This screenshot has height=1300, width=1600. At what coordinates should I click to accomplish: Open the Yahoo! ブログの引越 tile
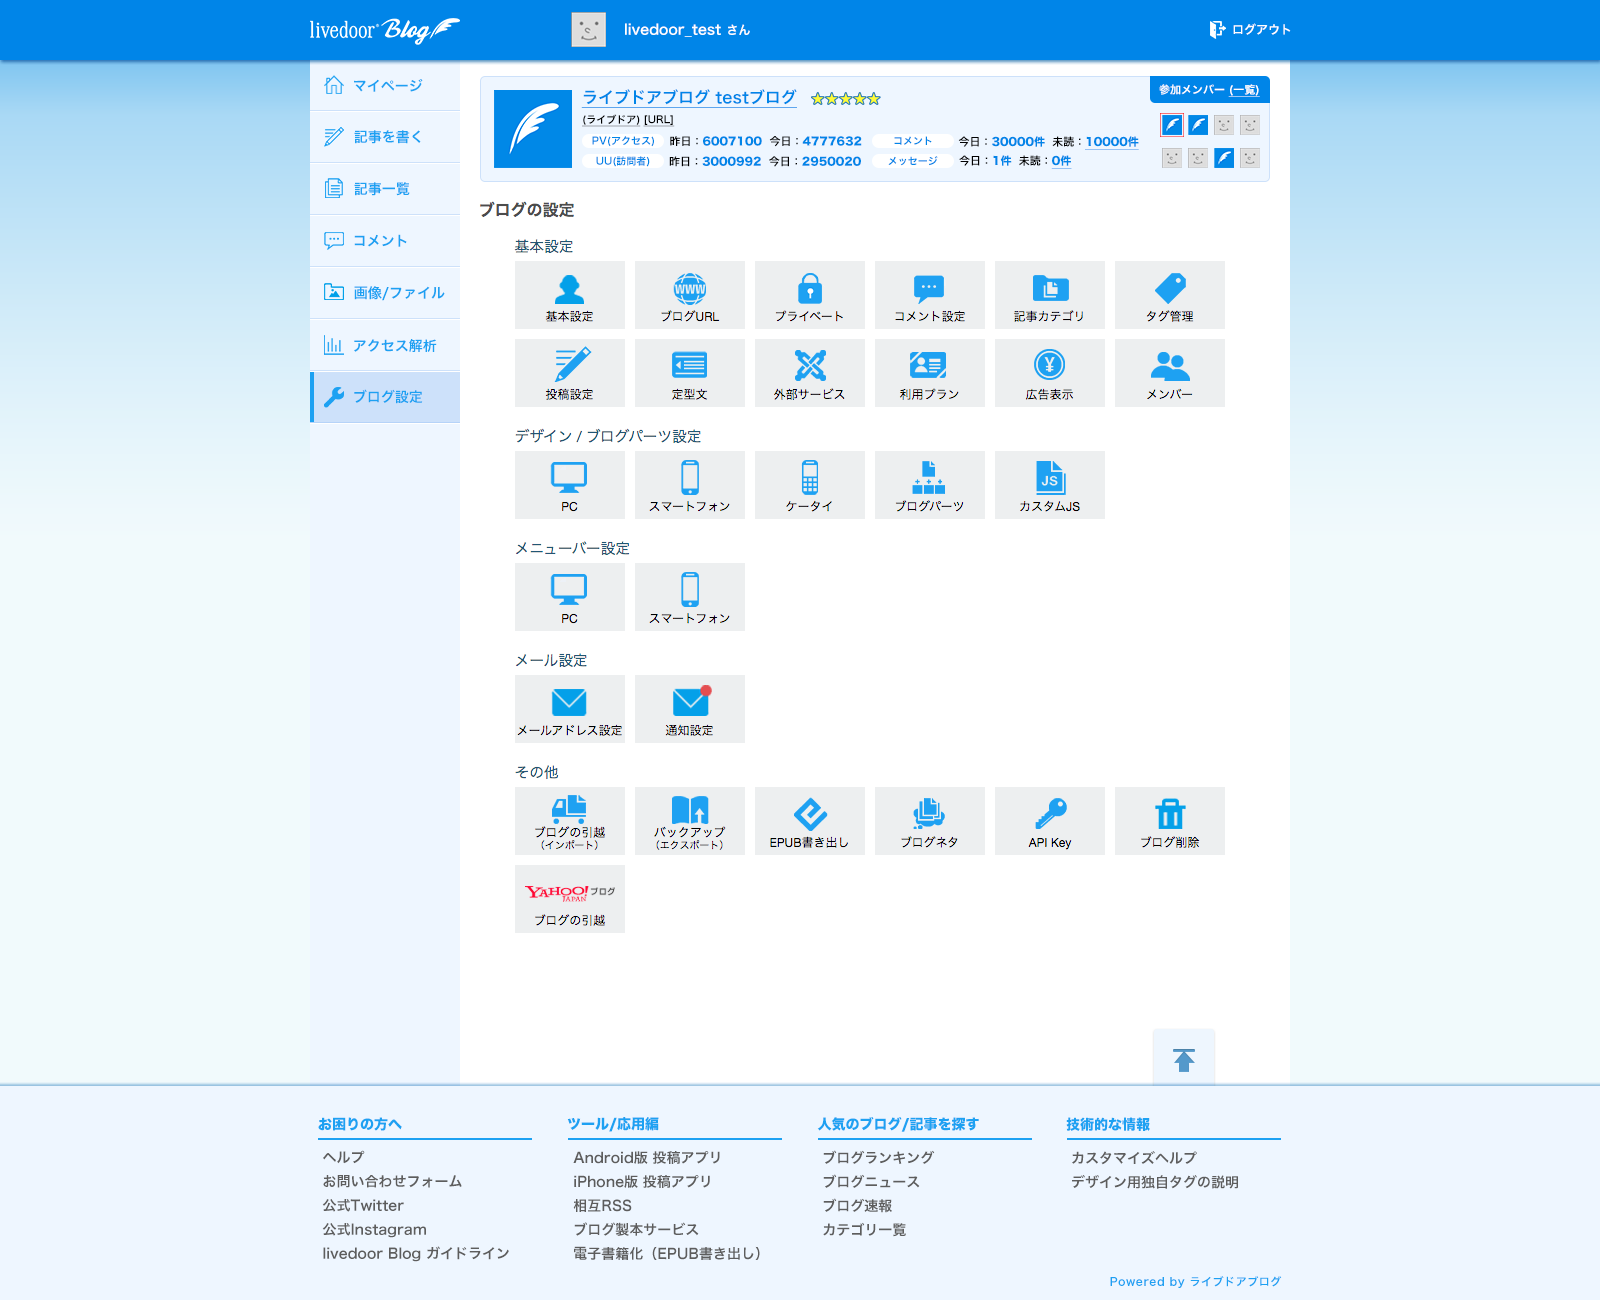click(x=570, y=899)
